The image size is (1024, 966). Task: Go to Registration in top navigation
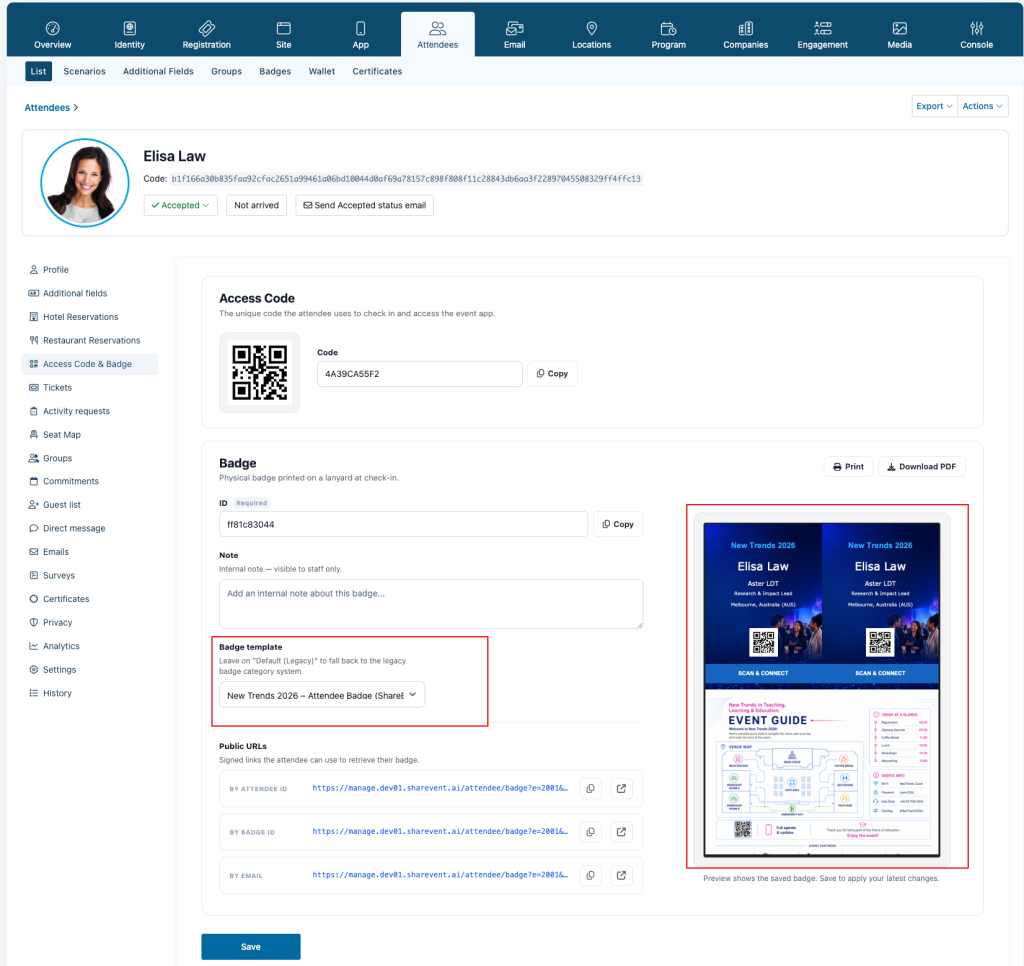206,35
